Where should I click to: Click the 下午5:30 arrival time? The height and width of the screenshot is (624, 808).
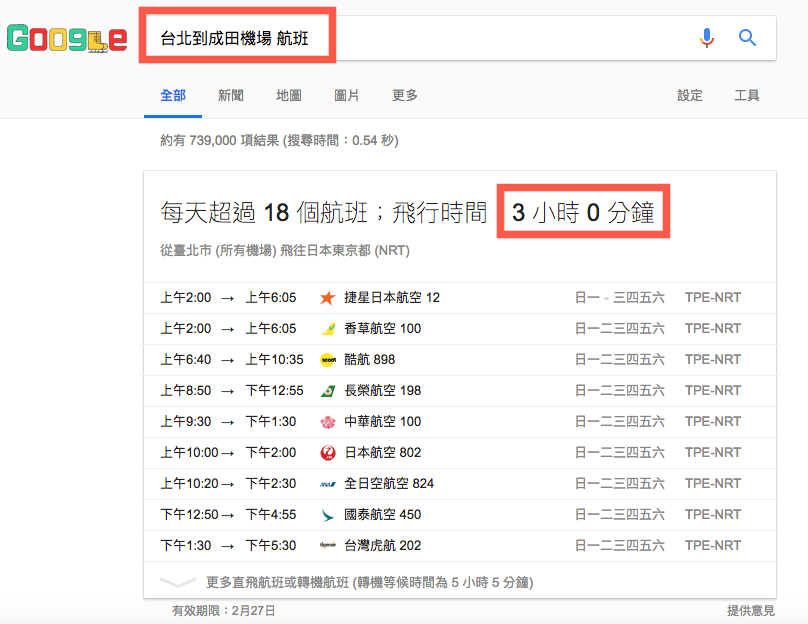(271, 545)
